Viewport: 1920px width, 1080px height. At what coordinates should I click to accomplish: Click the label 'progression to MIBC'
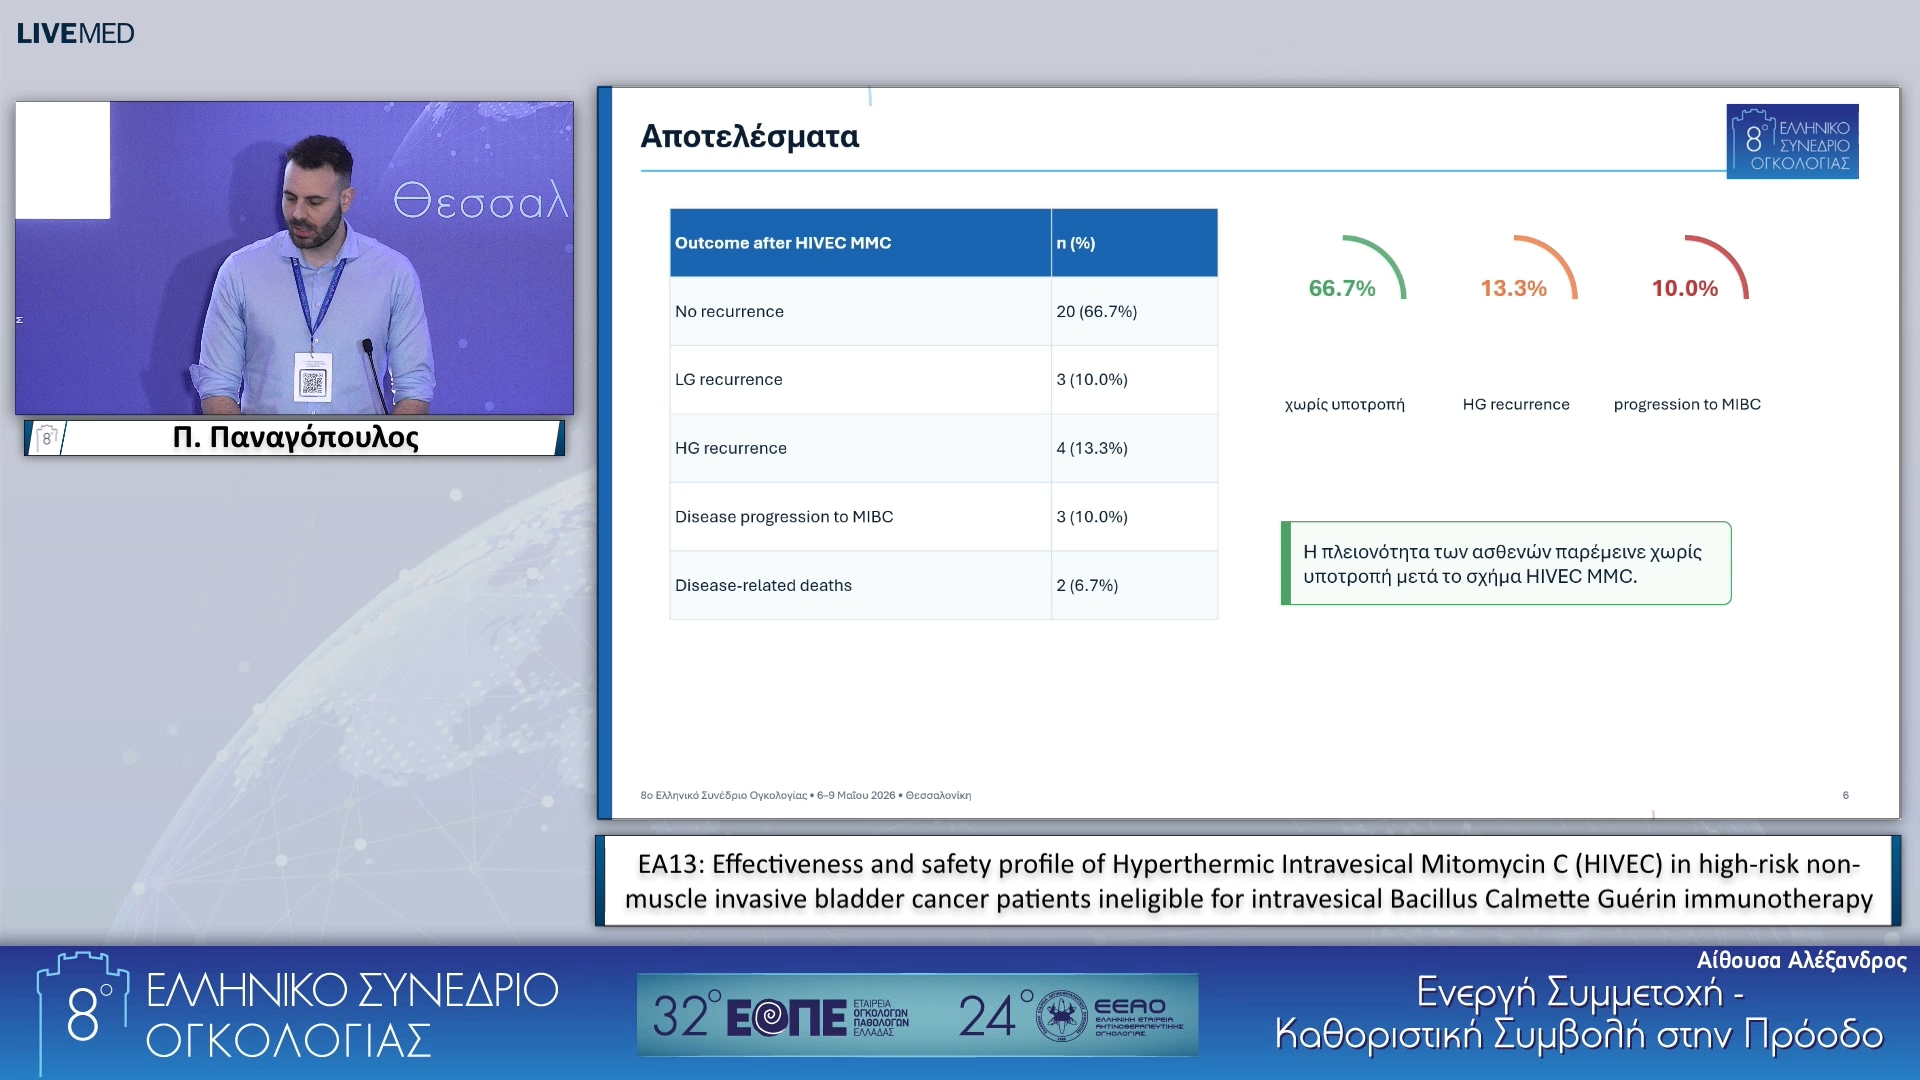pyautogui.click(x=1687, y=404)
